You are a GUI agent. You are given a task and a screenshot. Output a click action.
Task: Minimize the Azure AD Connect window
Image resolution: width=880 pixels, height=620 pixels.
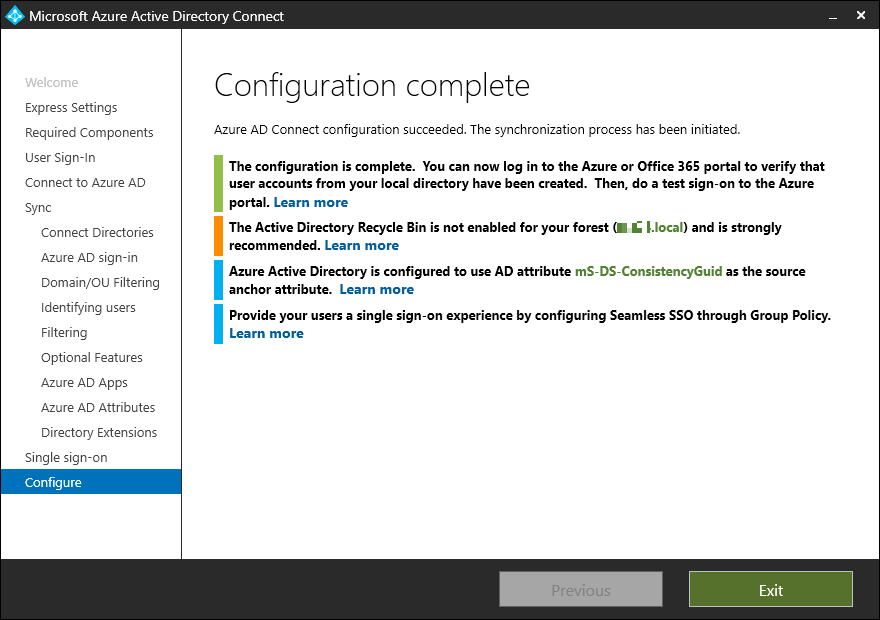831,16
